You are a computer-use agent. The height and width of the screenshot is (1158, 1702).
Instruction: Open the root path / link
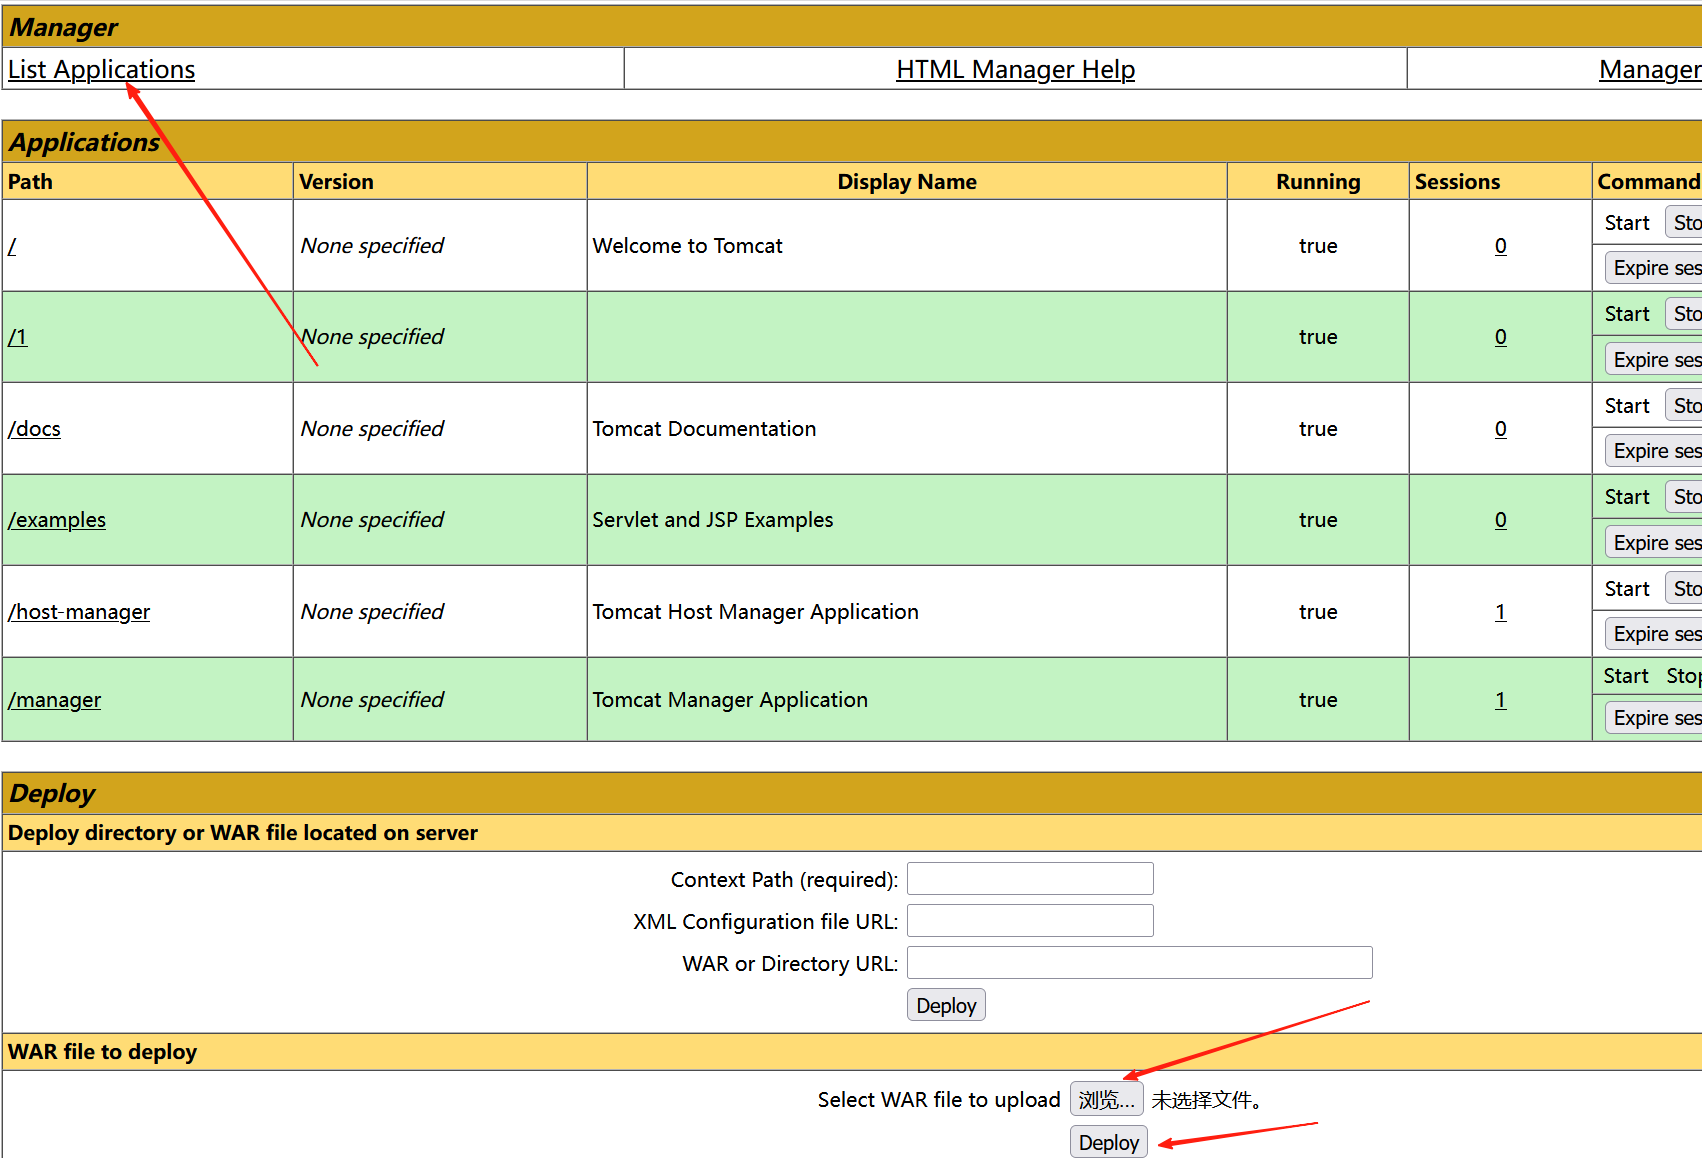[12, 246]
